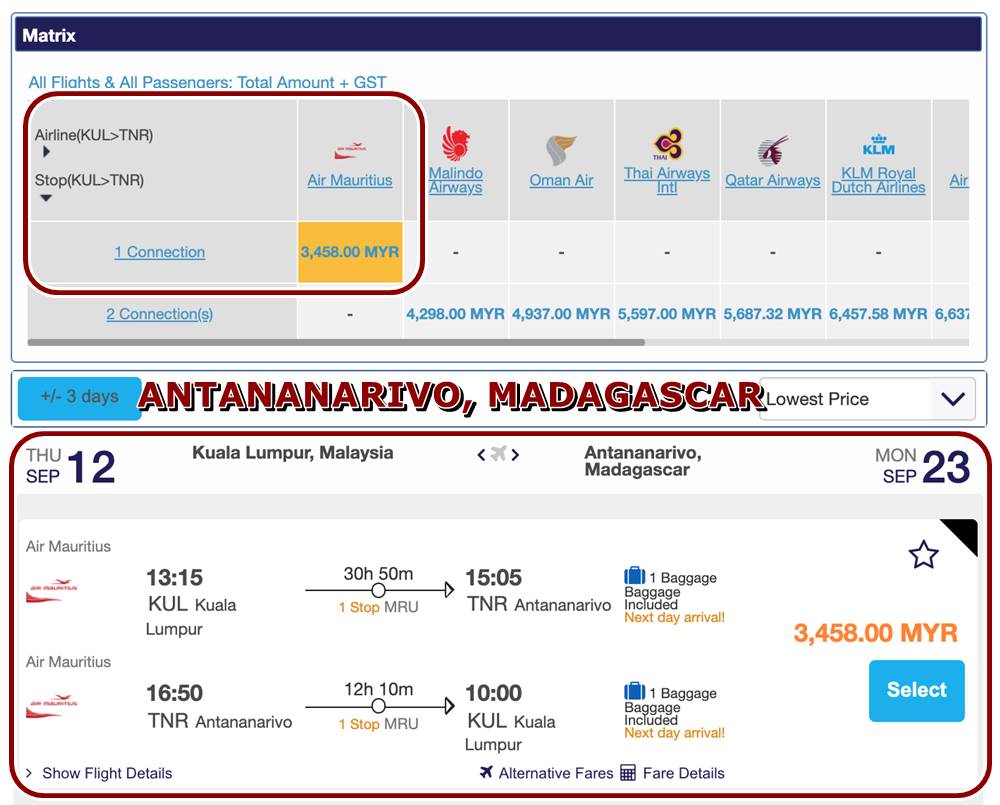Collapse the Stop(KUL>TNR) down arrow
Image resolution: width=1000 pixels, height=805 pixels.
coord(46,198)
